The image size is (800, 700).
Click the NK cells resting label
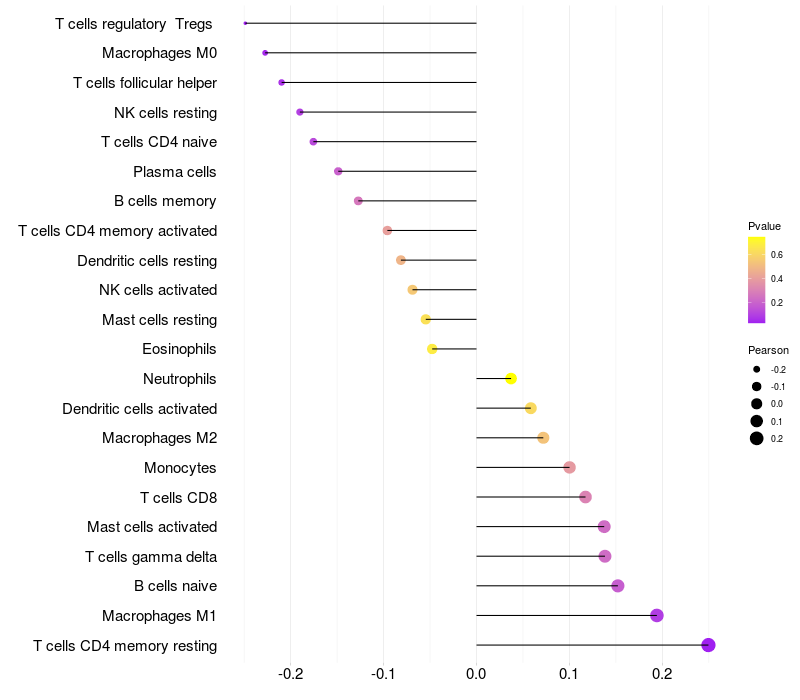(x=165, y=112)
